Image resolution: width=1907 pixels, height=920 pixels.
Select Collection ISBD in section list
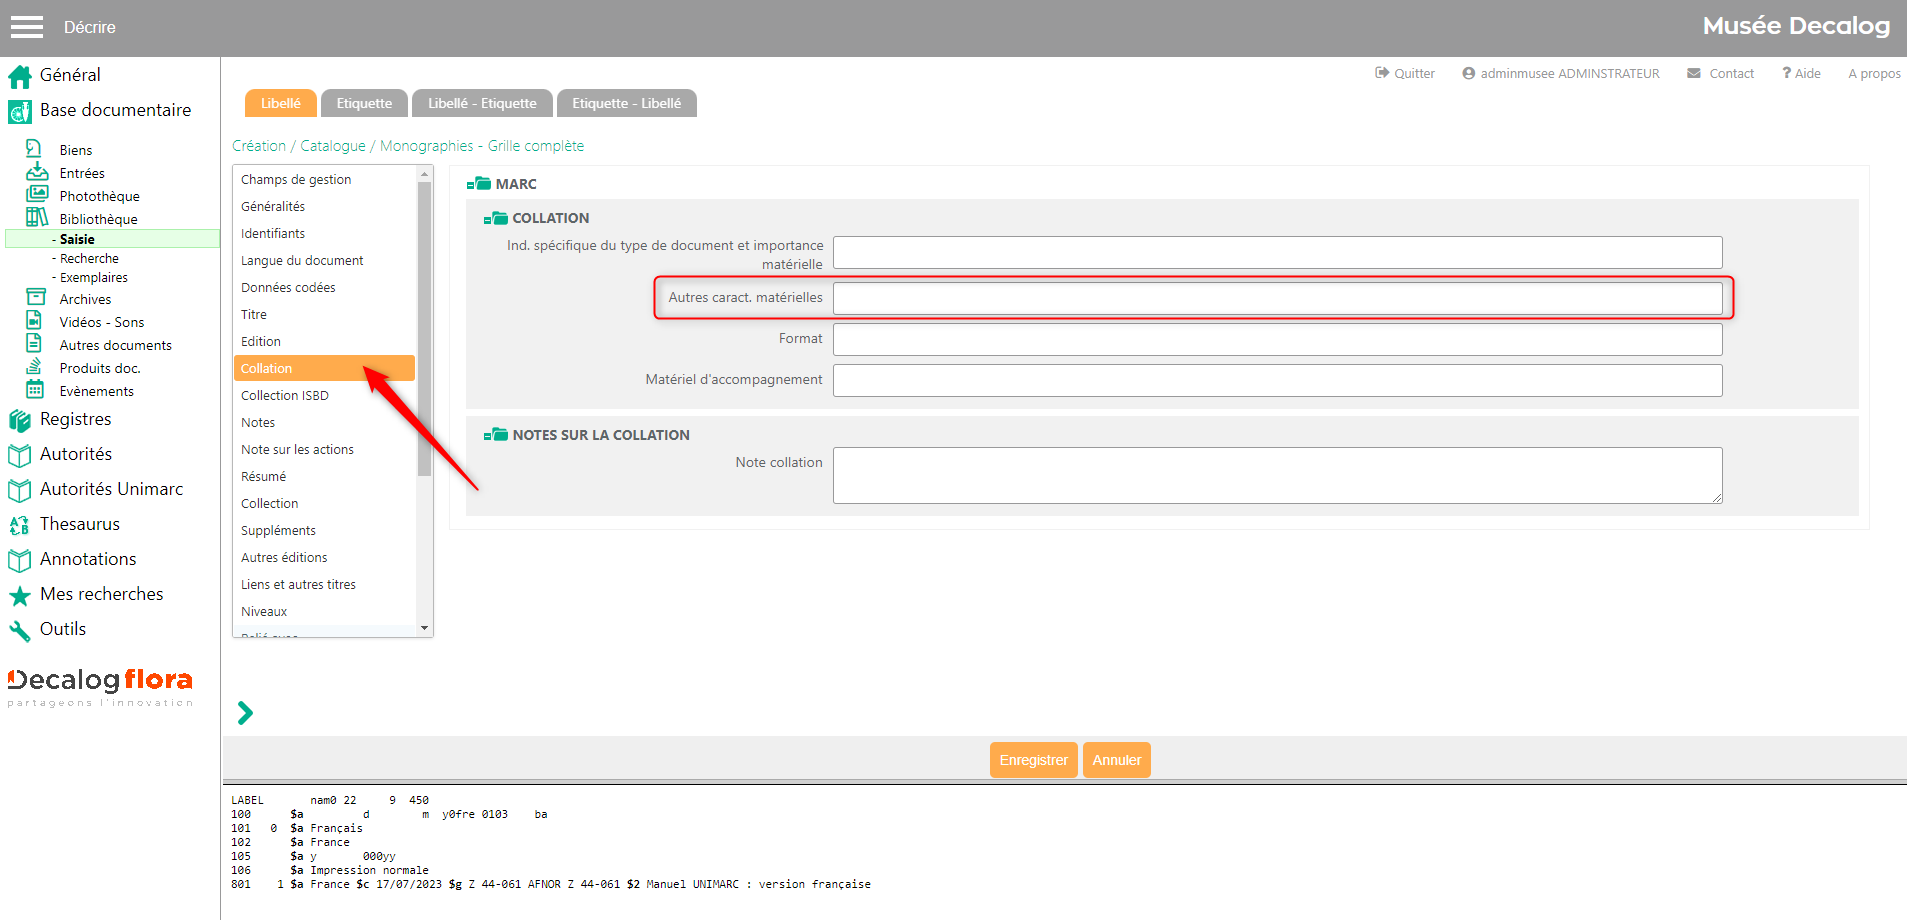click(x=285, y=395)
